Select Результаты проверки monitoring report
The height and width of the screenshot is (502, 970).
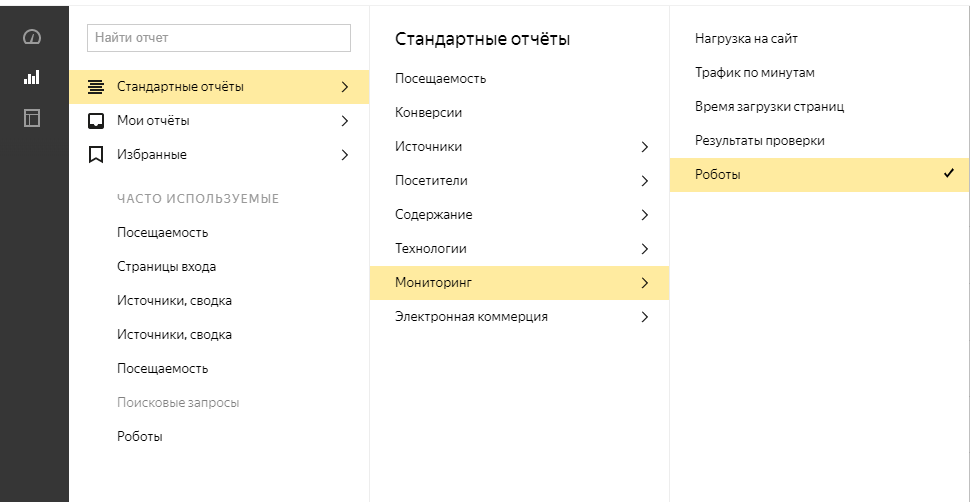pyautogui.click(x=759, y=141)
